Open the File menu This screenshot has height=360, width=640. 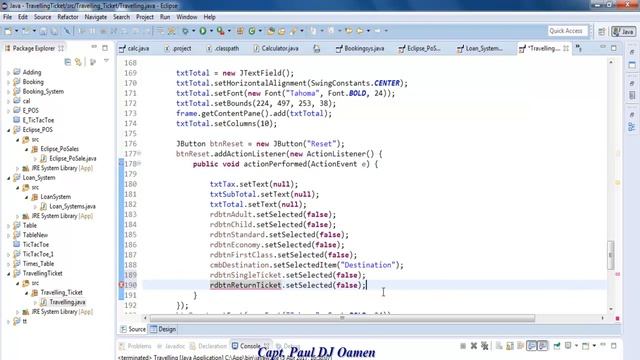click(7, 17)
